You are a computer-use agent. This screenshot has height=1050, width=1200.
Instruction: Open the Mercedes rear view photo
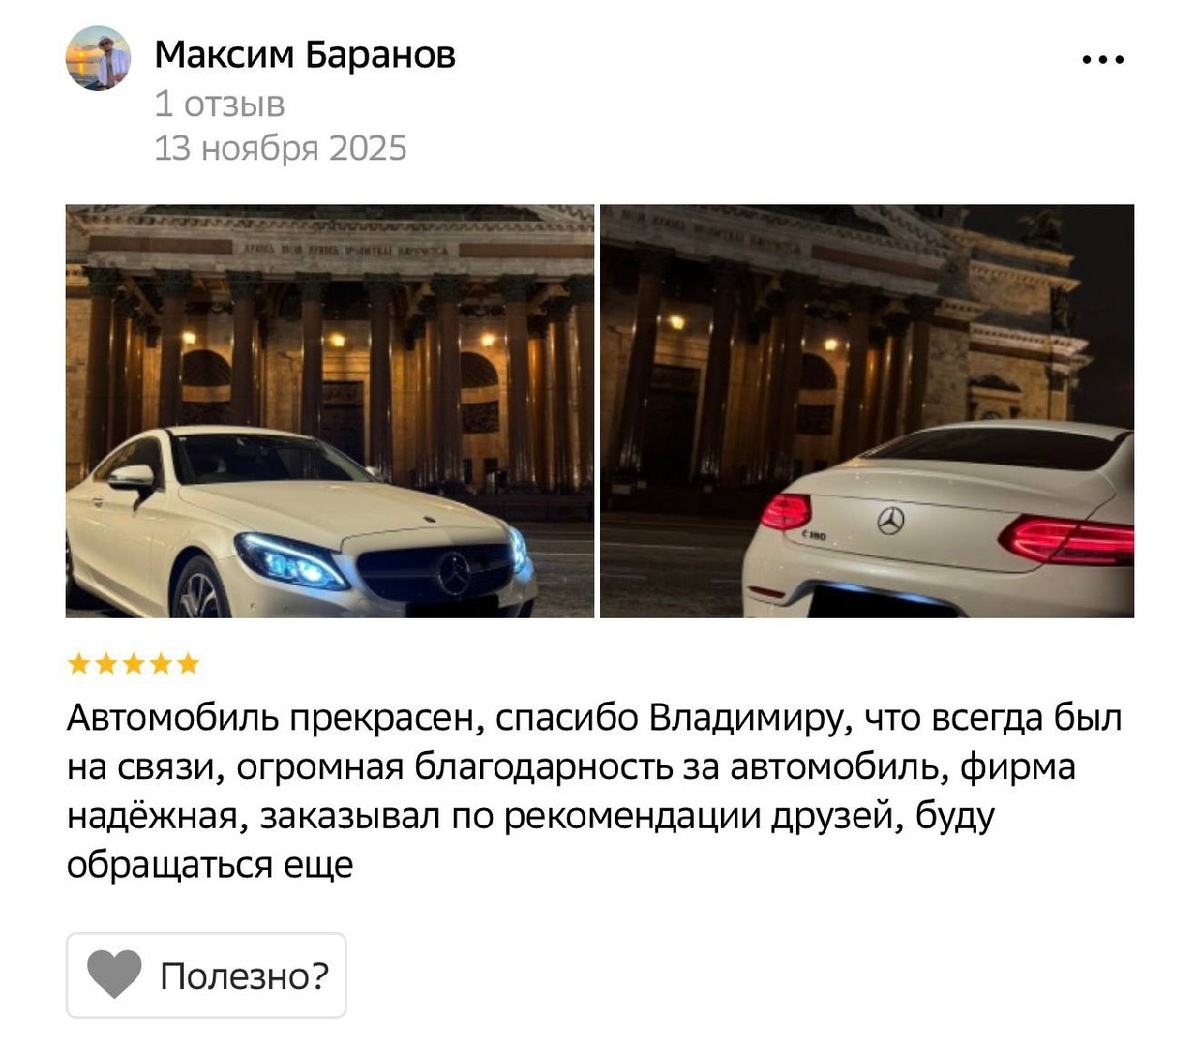click(867, 411)
